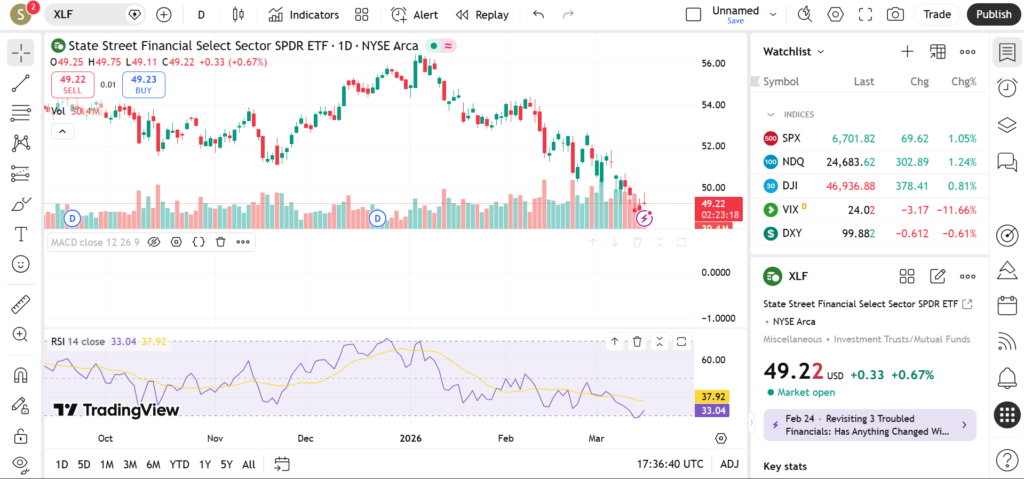The width and height of the screenshot is (1024, 479).
Task: Open the Fibonacci retracement tool group
Action: pos(20,114)
